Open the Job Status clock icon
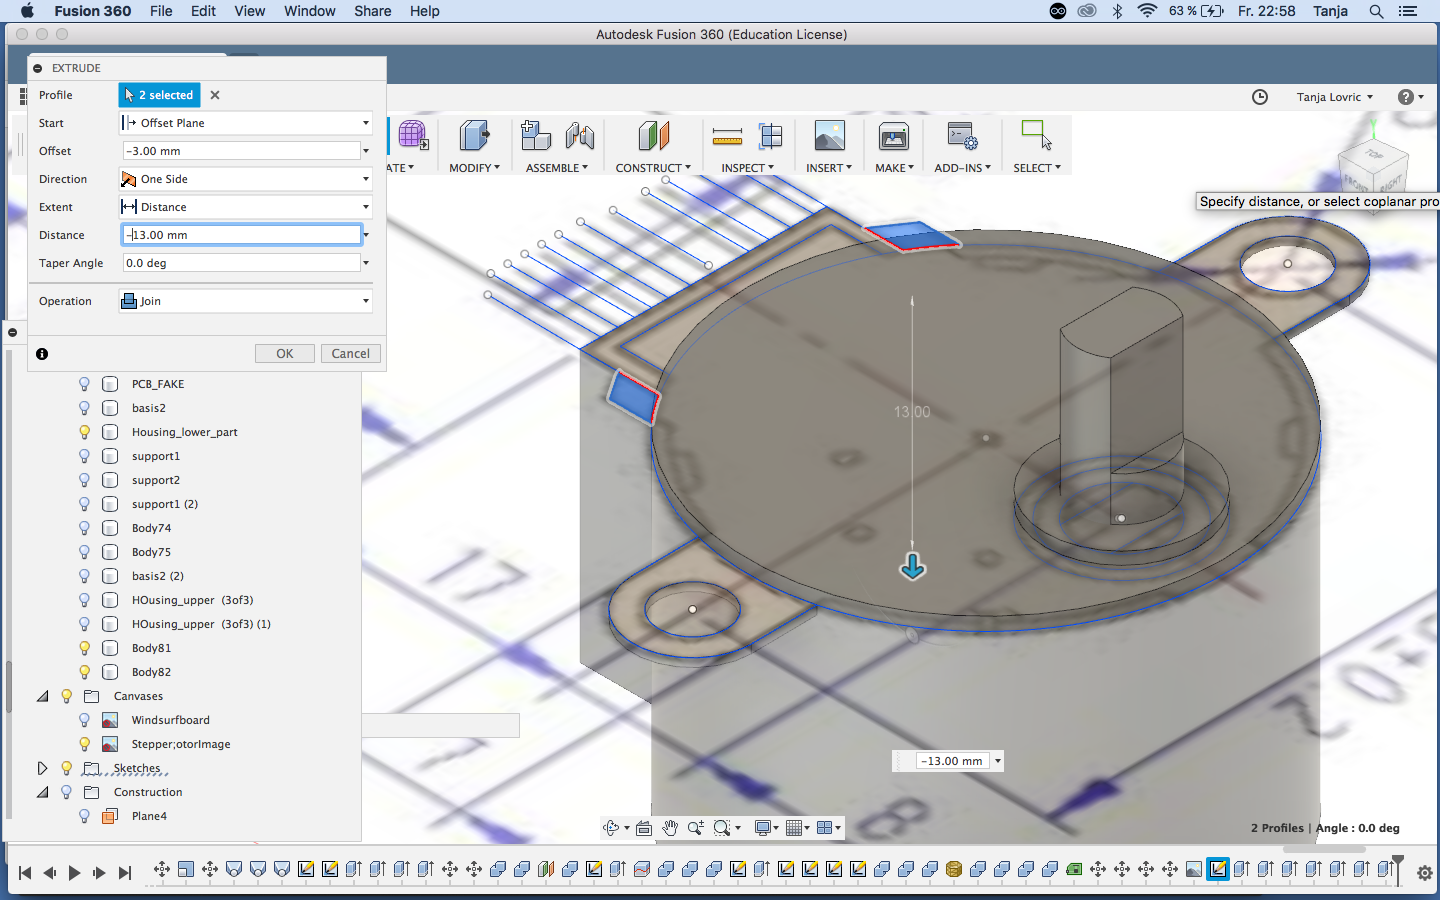 point(1260,97)
